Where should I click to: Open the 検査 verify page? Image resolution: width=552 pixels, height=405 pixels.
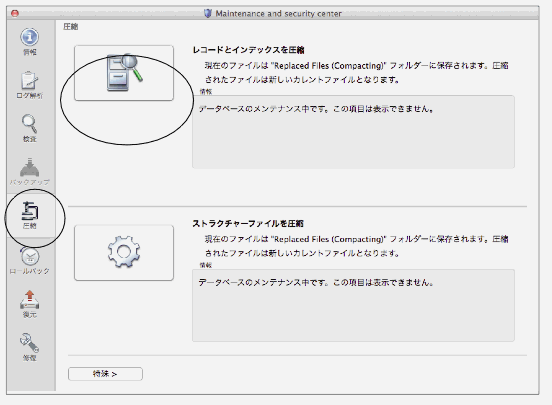coord(30,128)
